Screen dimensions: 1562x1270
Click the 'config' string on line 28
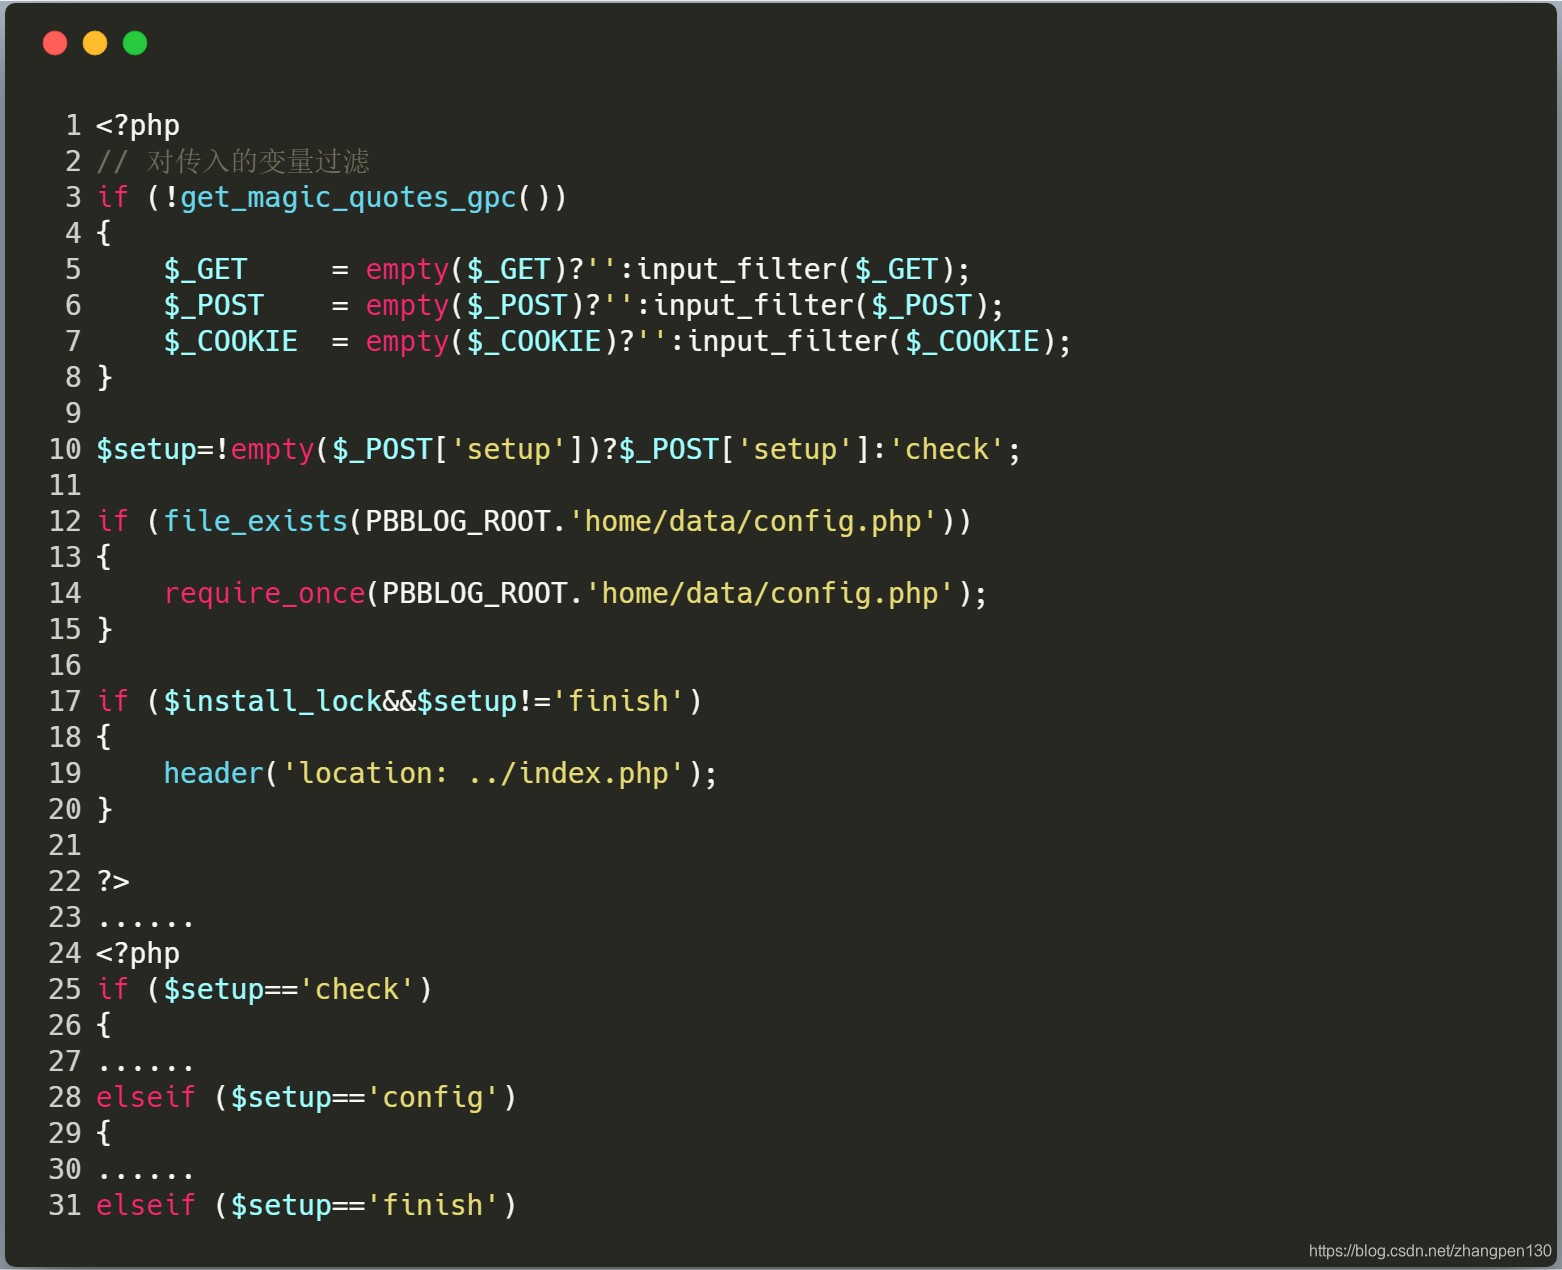pyautogui.click(x=433, y=1098)
